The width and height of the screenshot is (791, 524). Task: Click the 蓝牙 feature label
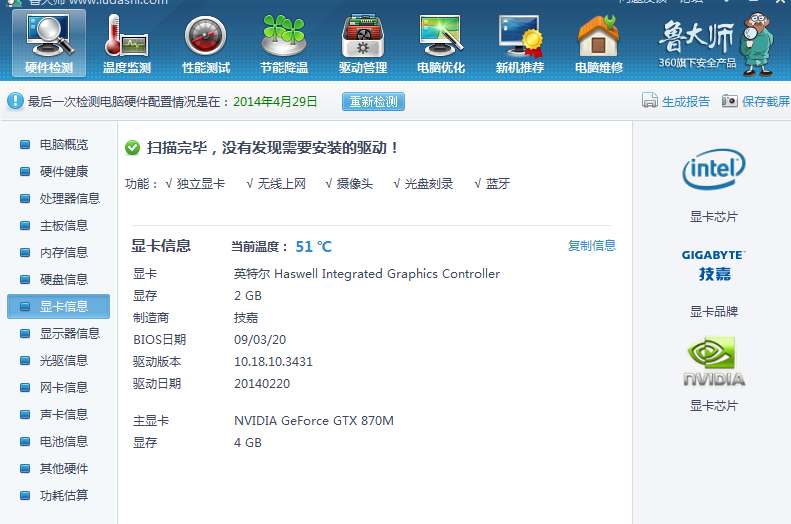click(x=498, y=184)
